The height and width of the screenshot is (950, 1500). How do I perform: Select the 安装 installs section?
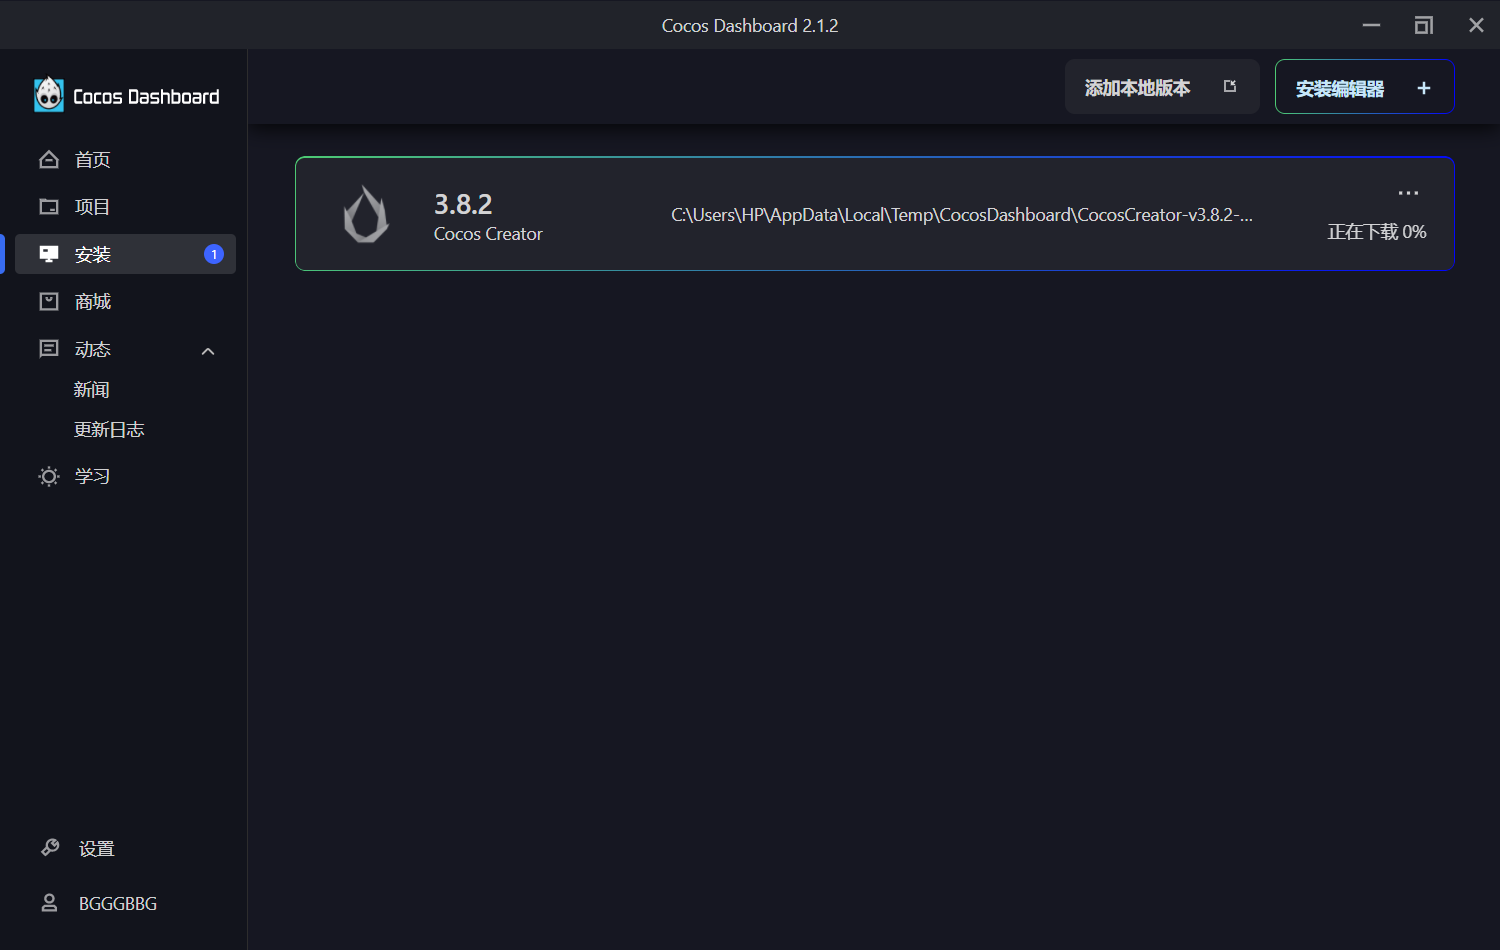coord(125,254)
